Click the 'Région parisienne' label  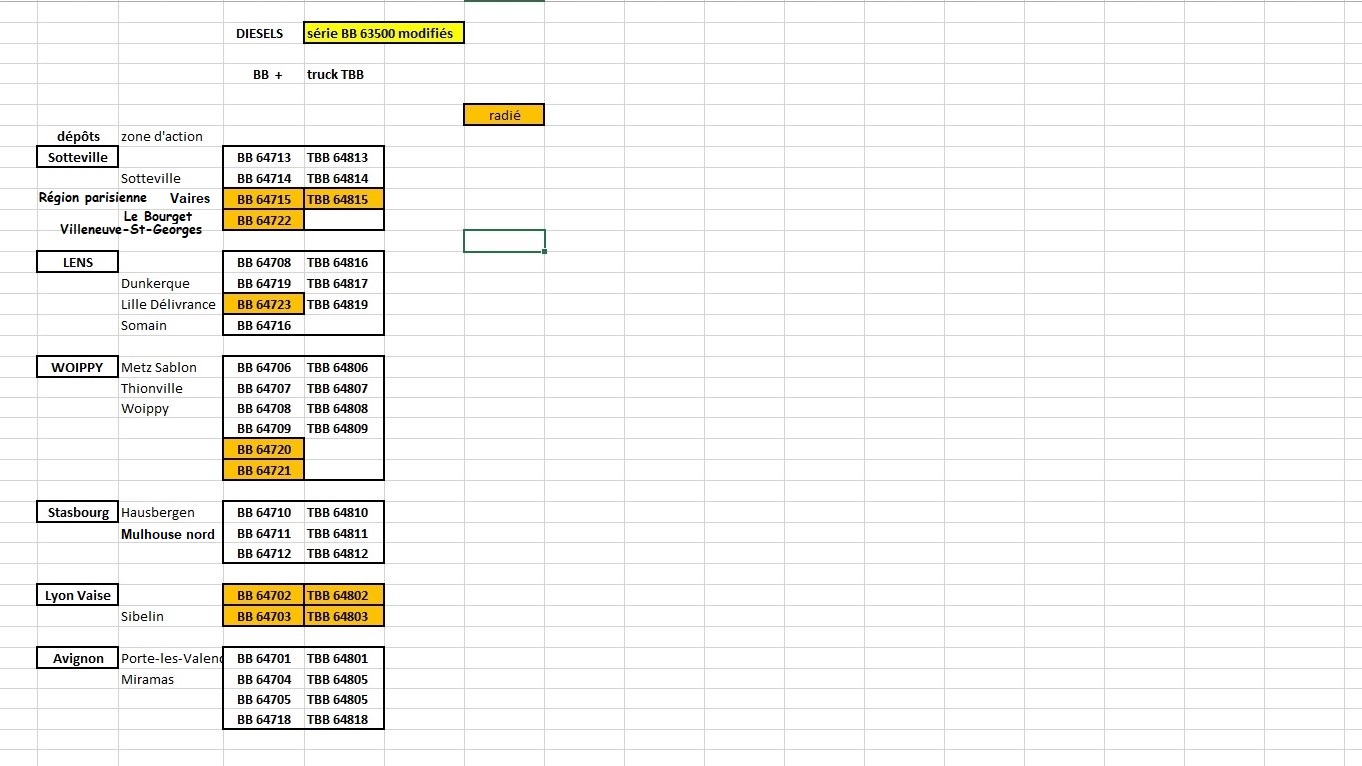[x=93, y=197]
